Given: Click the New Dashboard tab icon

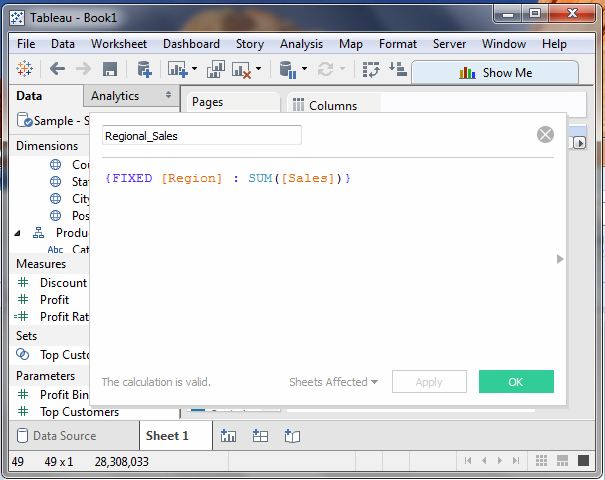Looking at the screenshot, I should tap(260, 436).
